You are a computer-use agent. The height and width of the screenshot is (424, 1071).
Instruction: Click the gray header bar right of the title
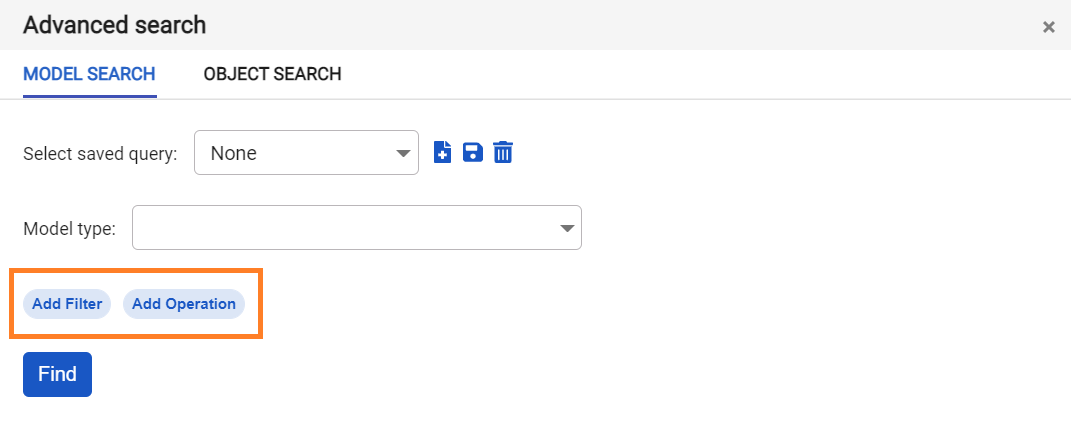(x=600, y=25)
